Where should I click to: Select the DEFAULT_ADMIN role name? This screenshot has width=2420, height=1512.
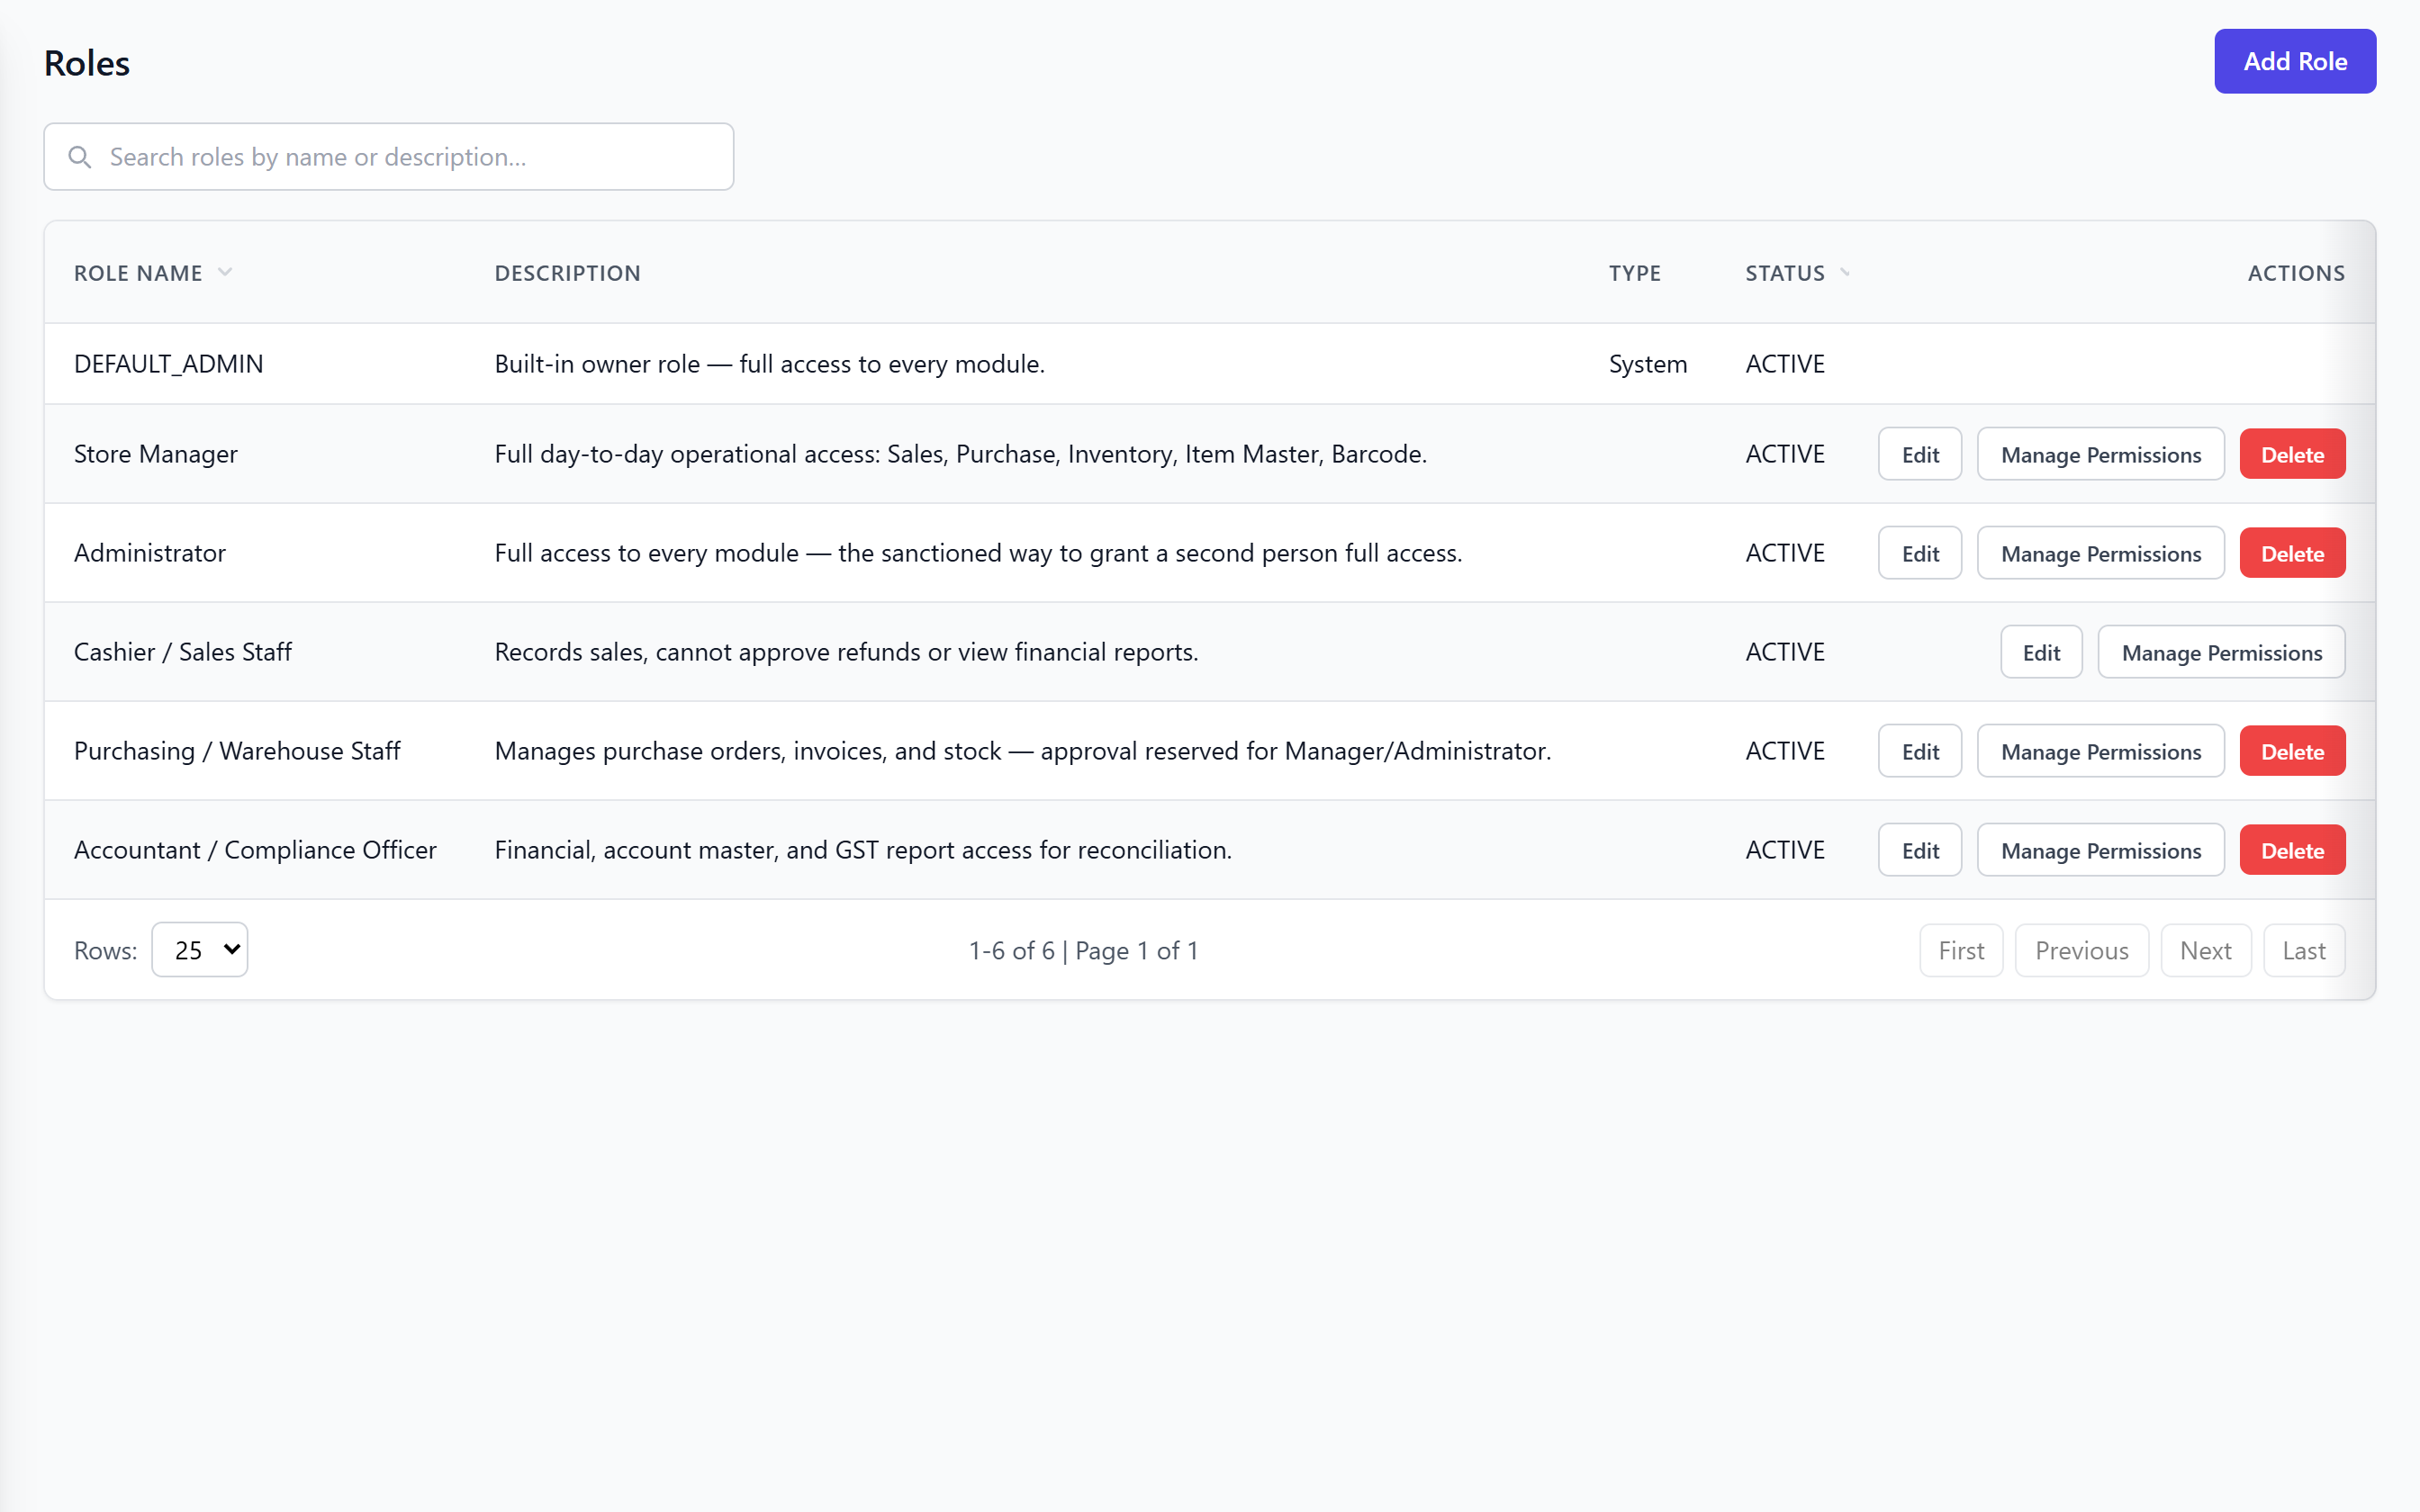(169, 364)
